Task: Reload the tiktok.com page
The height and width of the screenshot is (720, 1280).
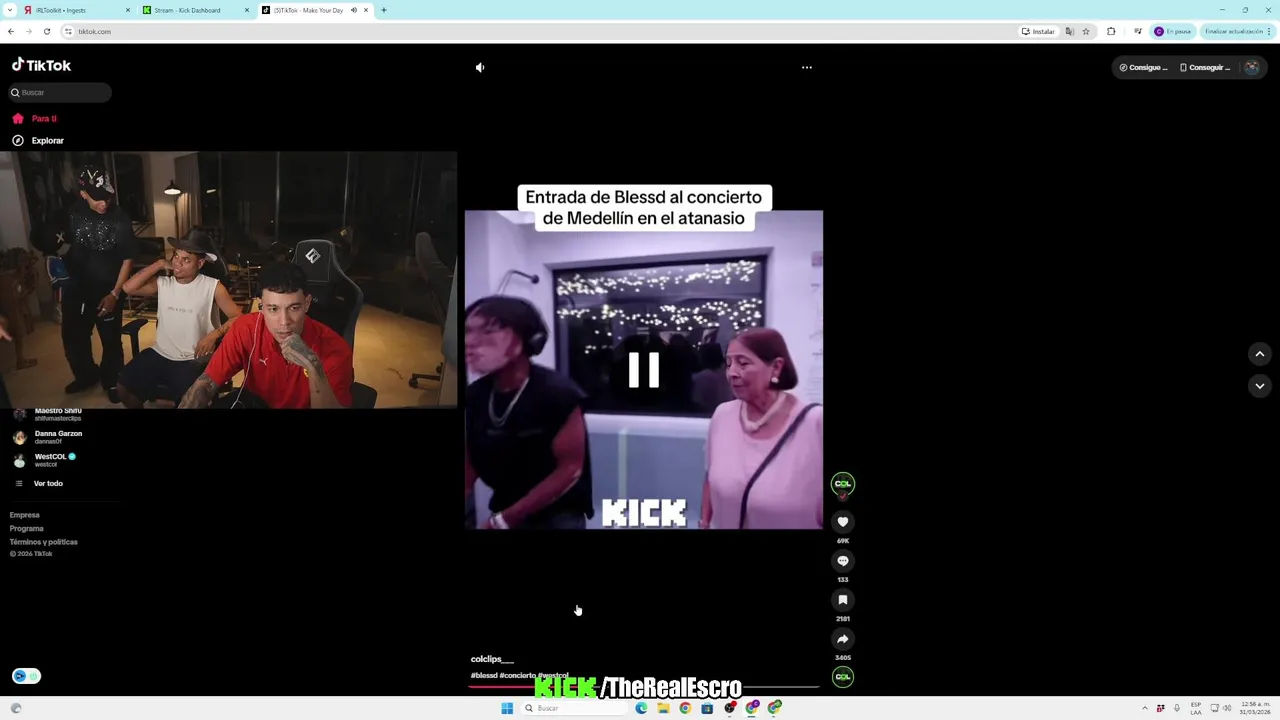Action: pyautogui.click(x=46, y=31)
